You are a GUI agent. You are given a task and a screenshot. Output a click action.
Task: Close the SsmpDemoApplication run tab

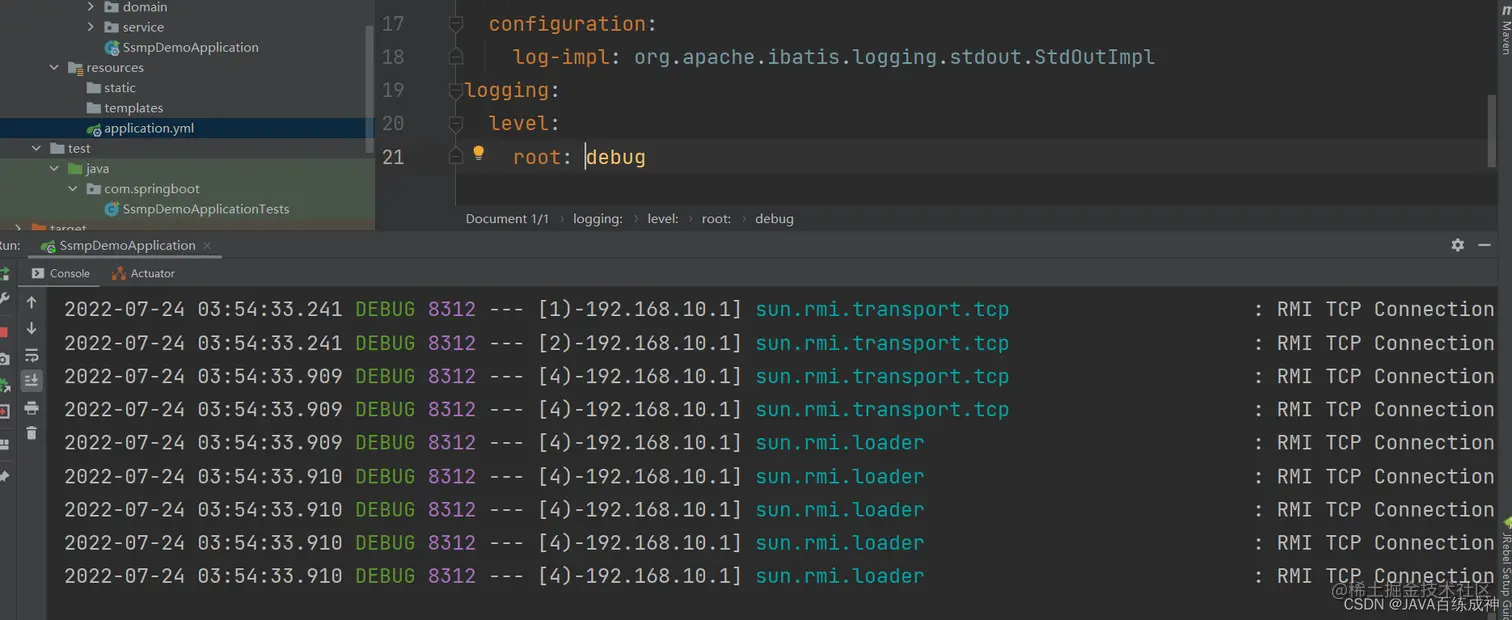[x=207, y=245]
